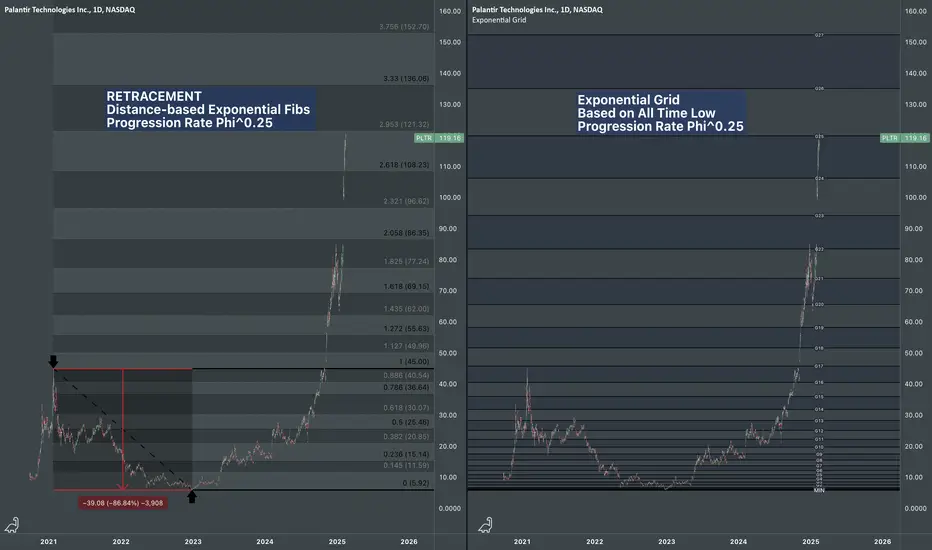Click 0.0000 on left chart price axis

[450, 508]
